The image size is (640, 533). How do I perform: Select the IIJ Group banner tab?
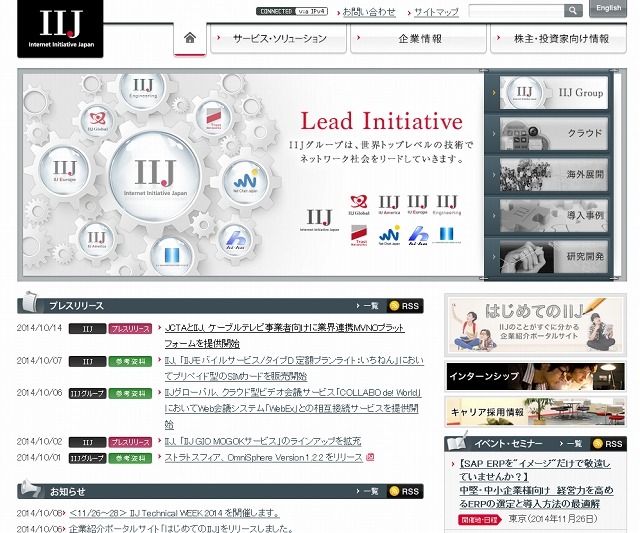click(x=553, y=93)
